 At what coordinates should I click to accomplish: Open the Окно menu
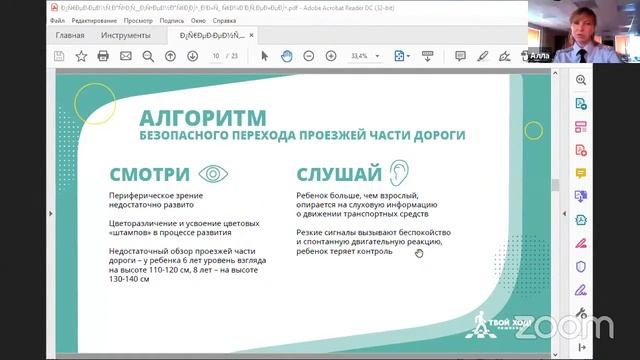198,20
